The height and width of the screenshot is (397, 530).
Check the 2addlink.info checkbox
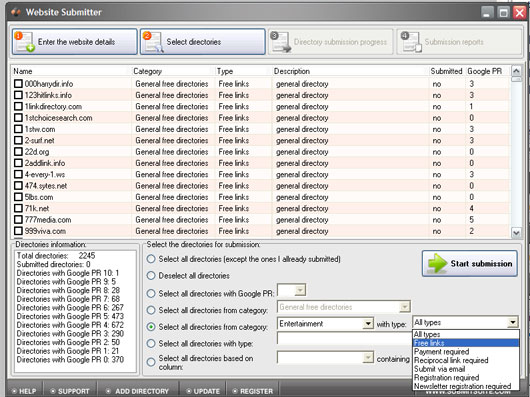[x=18, y=163]
